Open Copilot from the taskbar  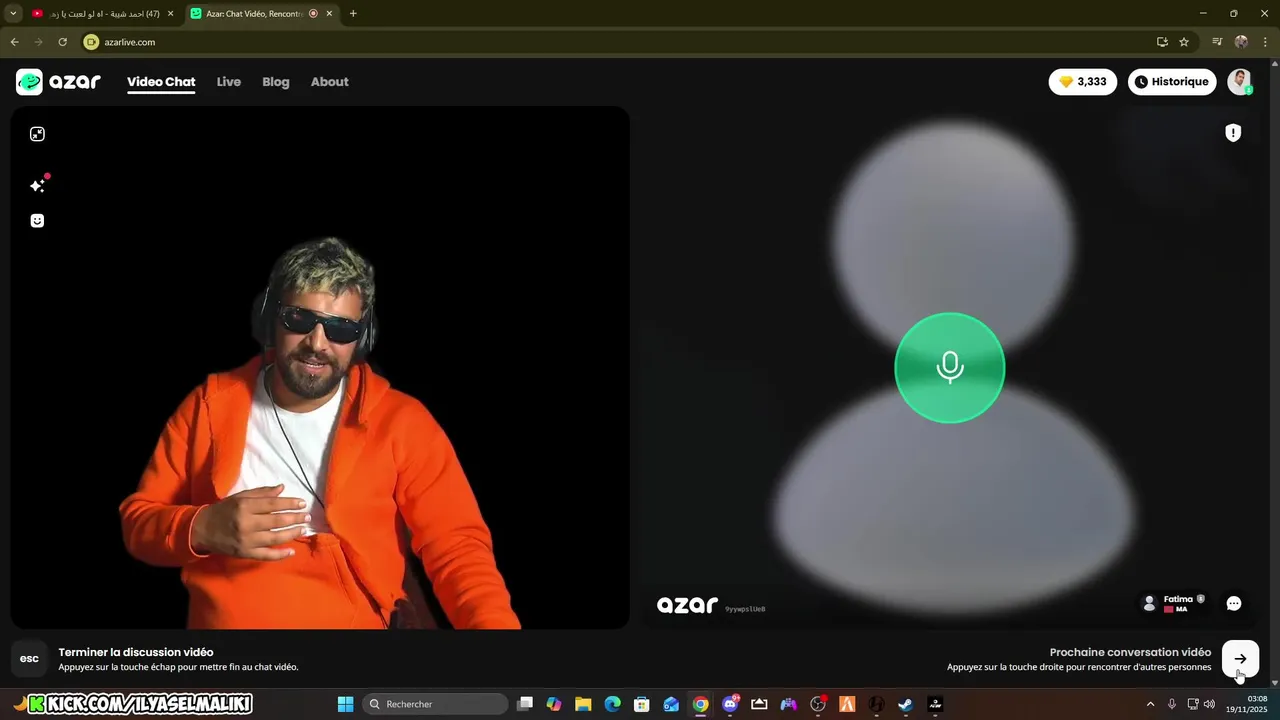point(554,704)
